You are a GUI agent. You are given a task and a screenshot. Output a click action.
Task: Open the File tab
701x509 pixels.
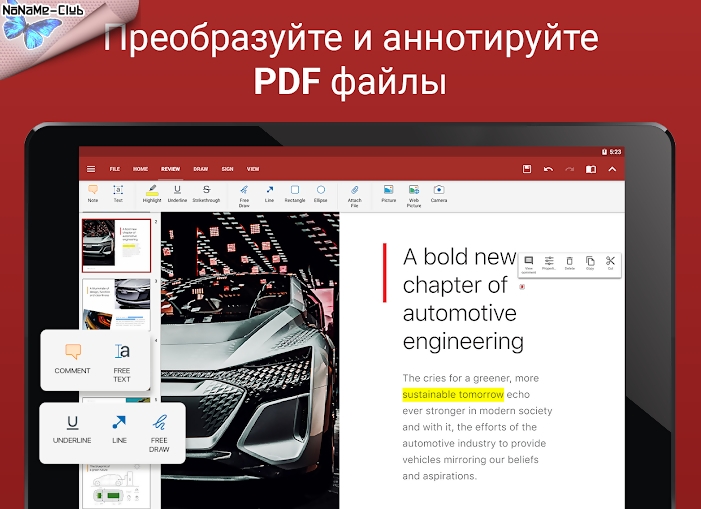pyautogui.click(x=115, y=169)
